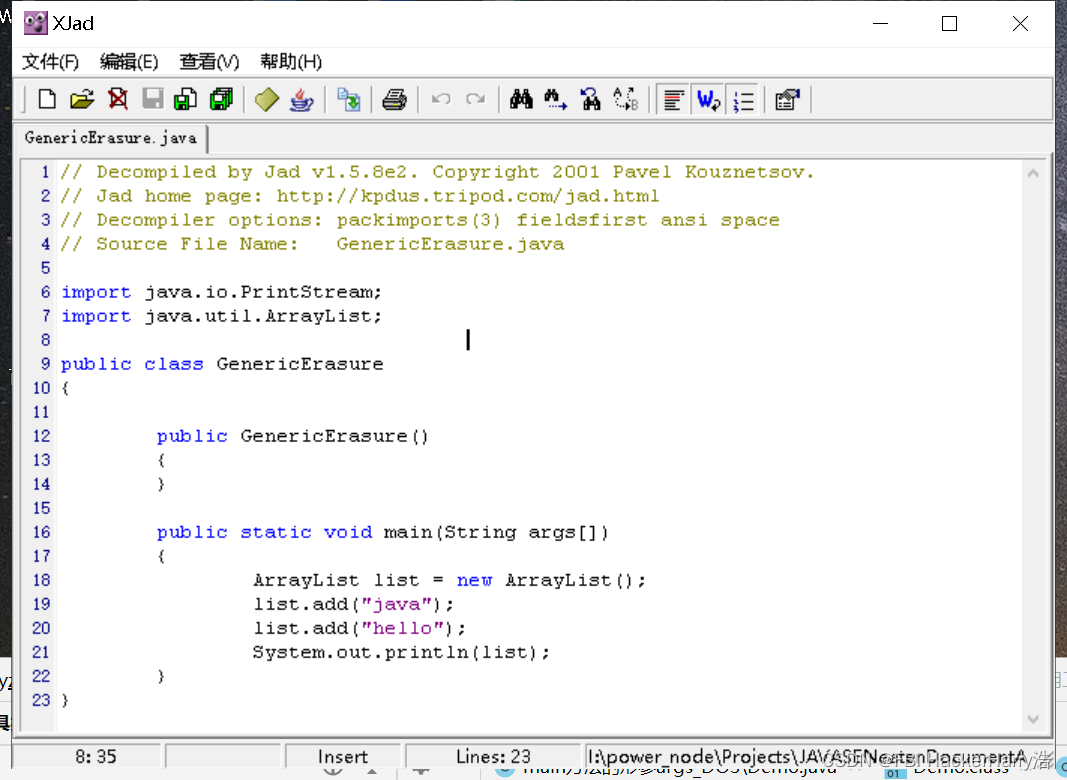This screenshot has width=1067, height=780.
Task: Click line number 23 in the gutter
Action: click(x=41, y=700)
